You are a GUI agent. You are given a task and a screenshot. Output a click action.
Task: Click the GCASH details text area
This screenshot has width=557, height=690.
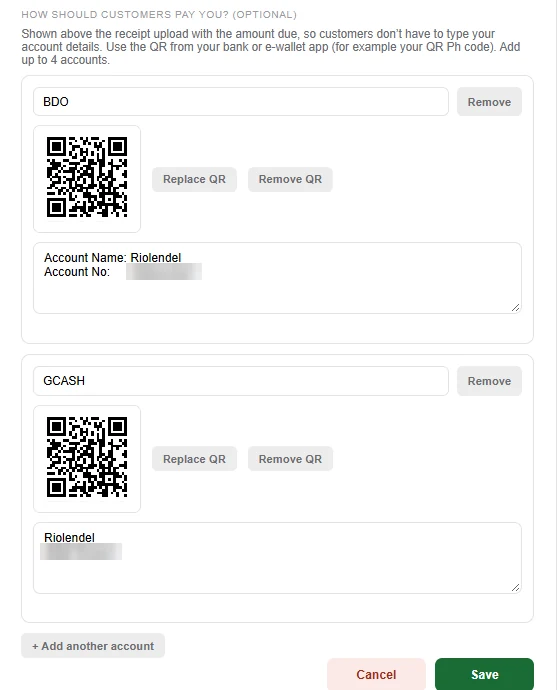pos(278,558)
